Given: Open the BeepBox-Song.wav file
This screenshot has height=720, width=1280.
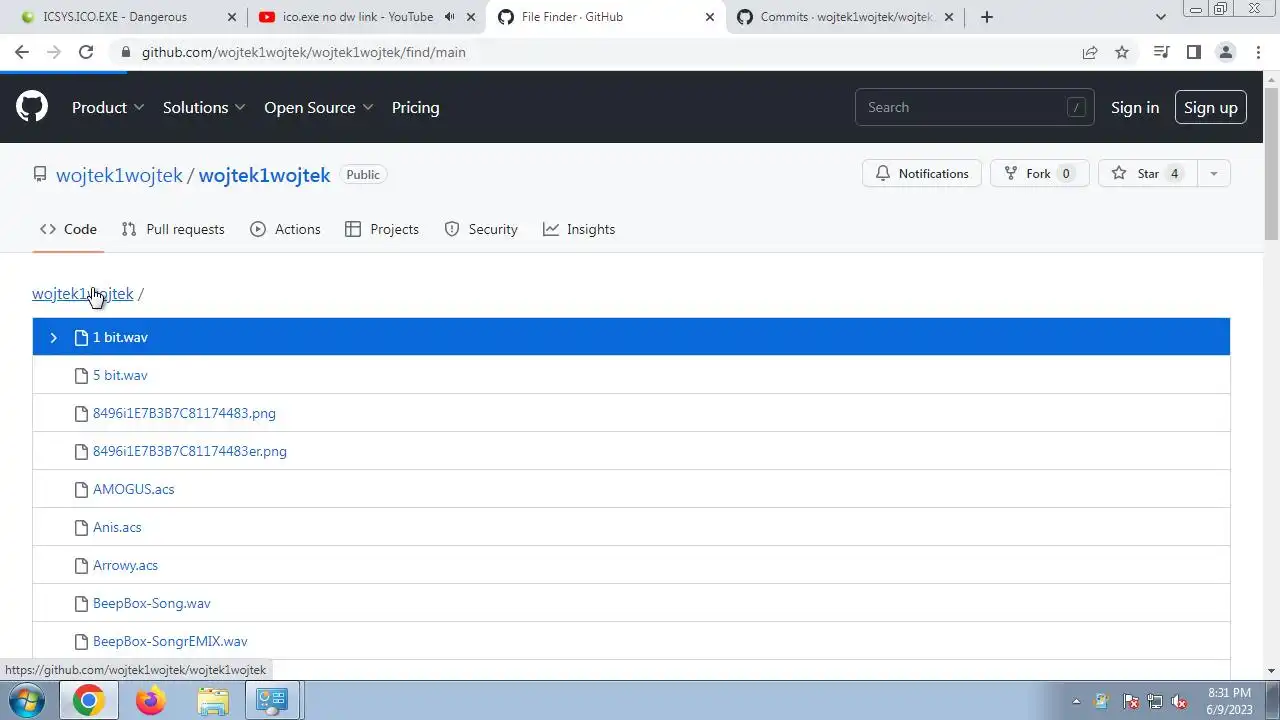Looking at the screenshot, I should [152, 603].
